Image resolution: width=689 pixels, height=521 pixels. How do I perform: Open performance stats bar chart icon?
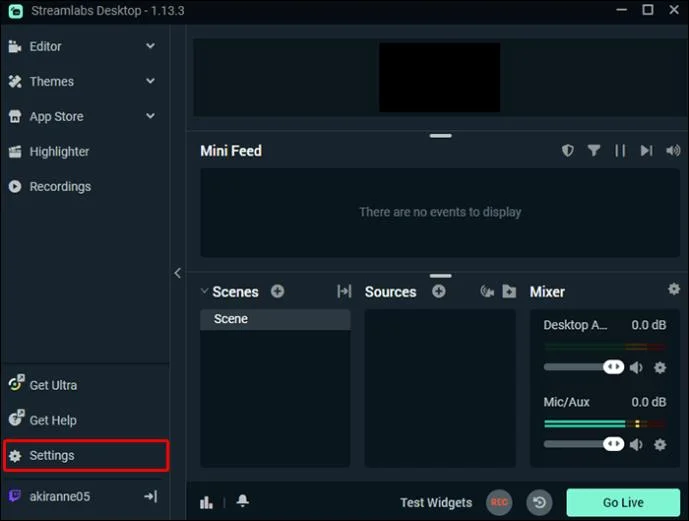pos(207,502)
